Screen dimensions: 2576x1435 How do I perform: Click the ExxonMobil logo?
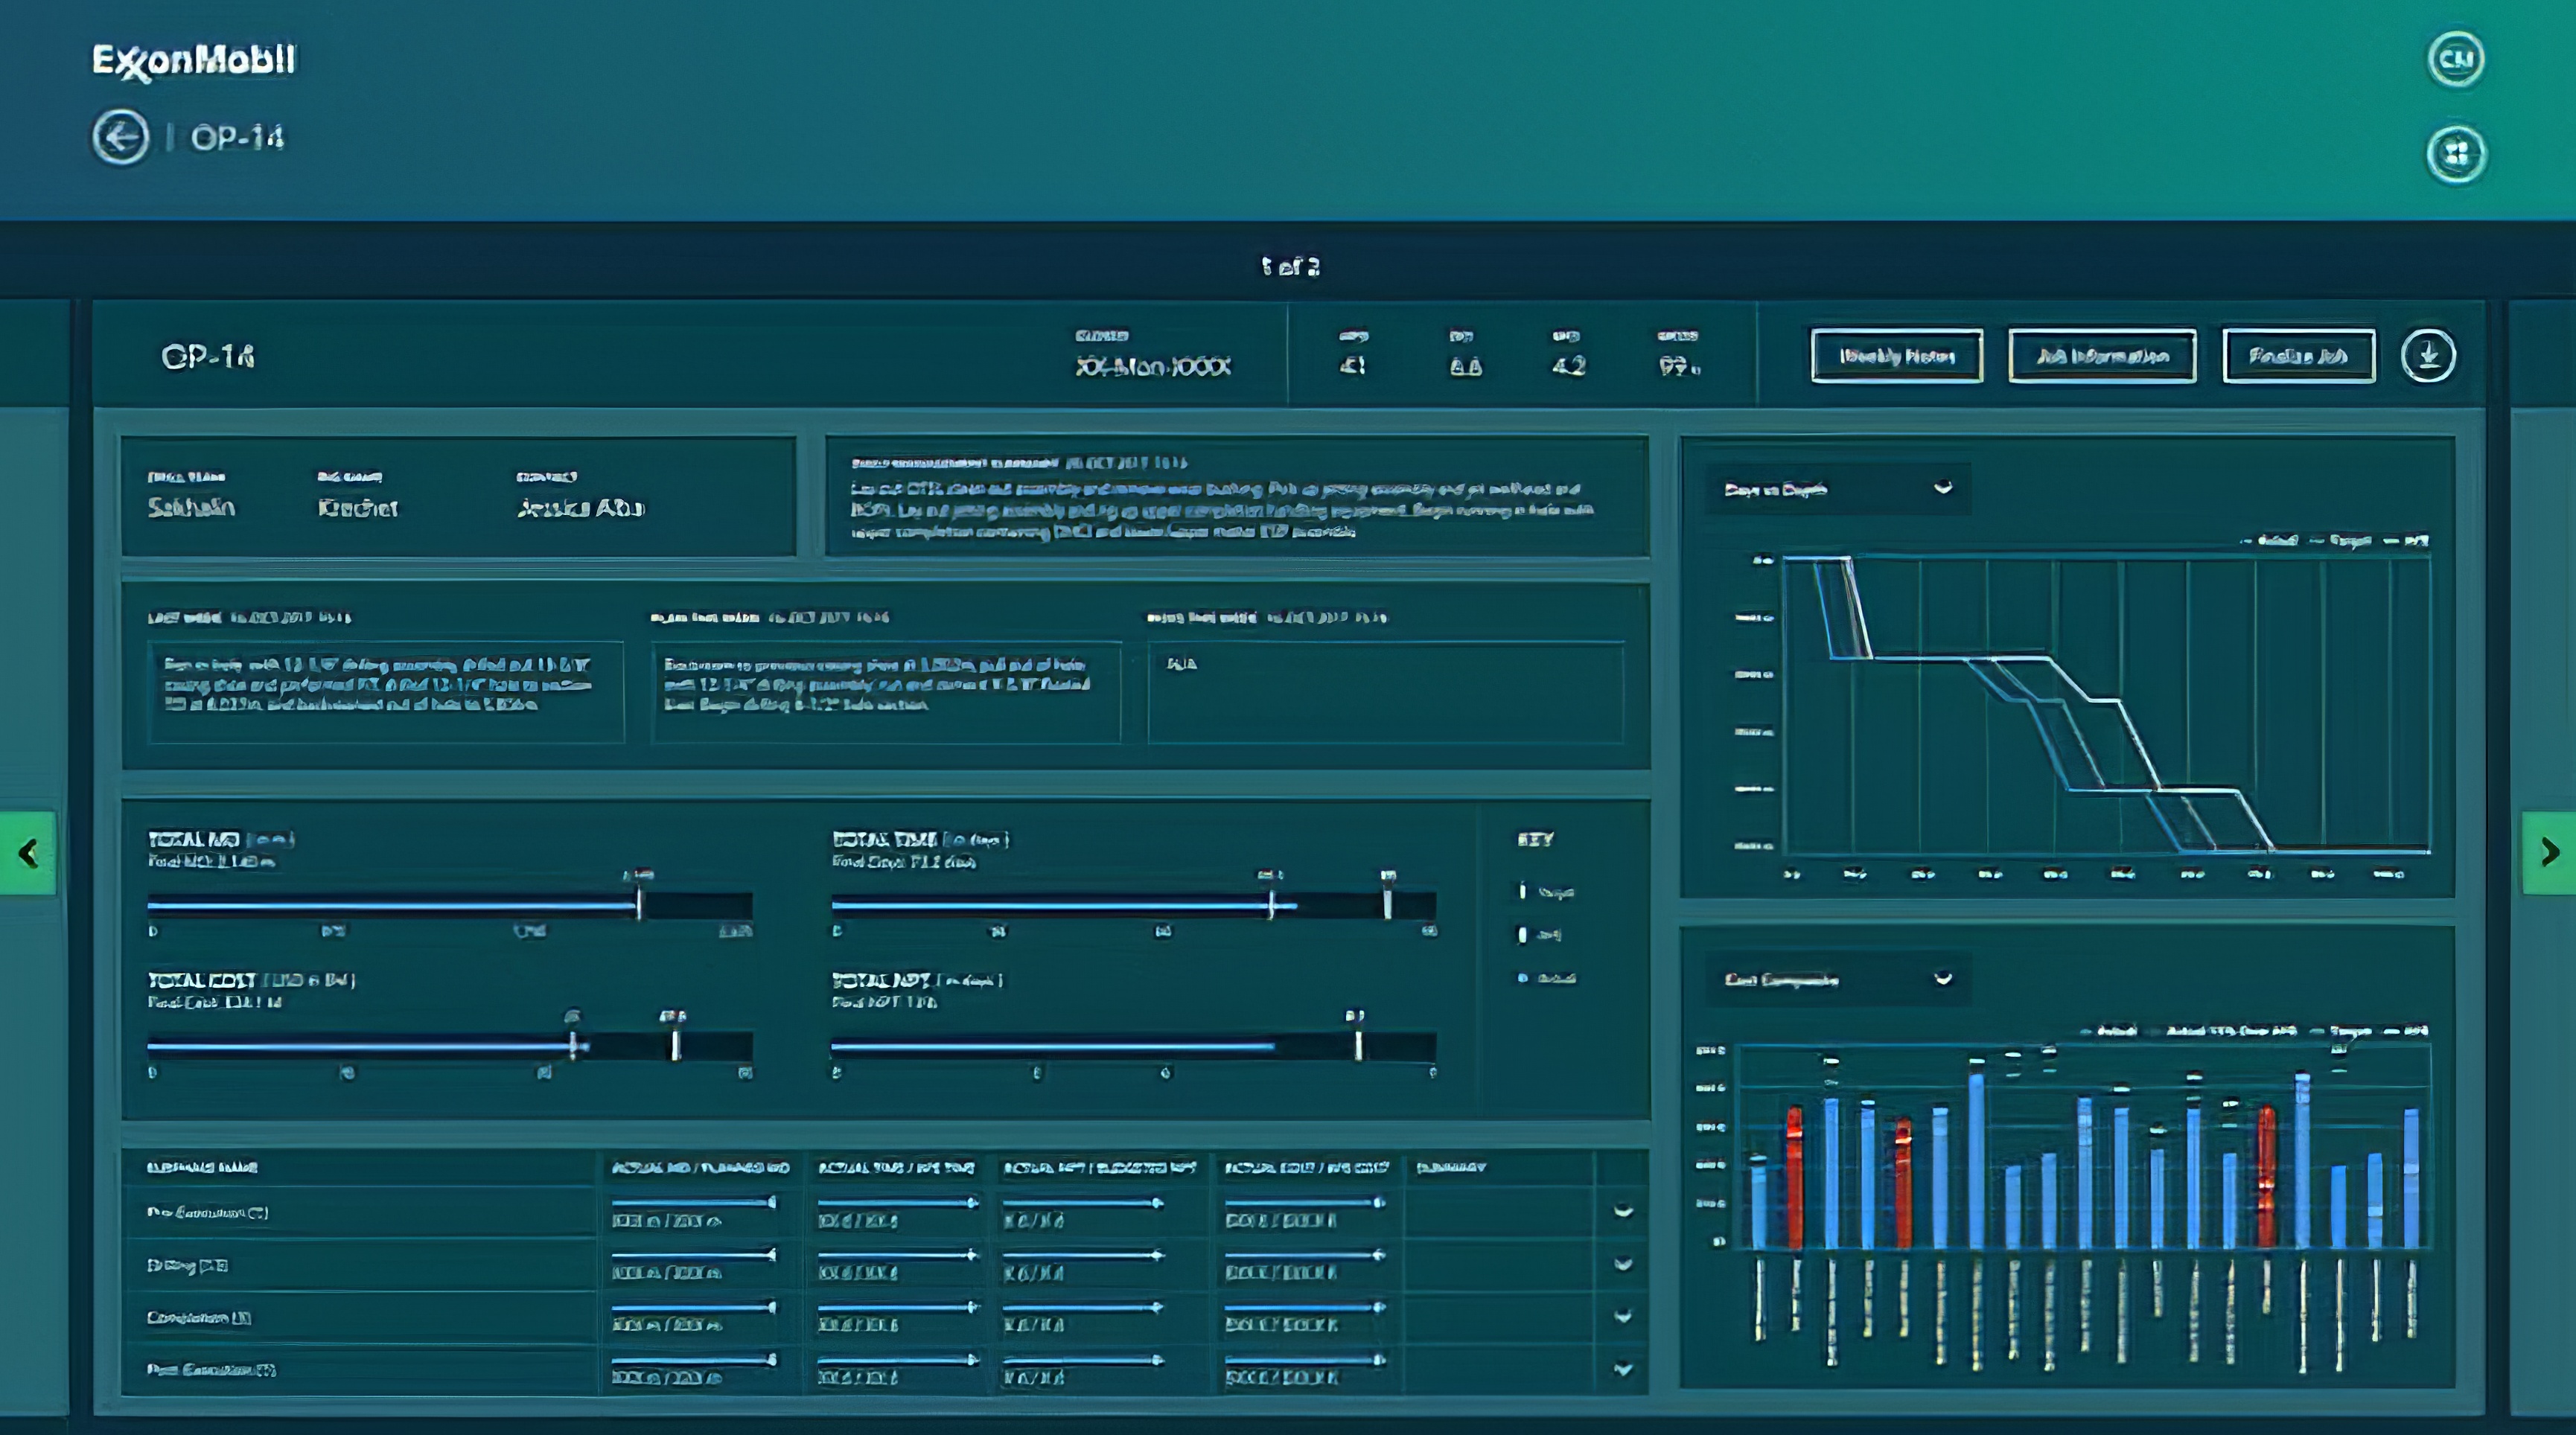click(194, 61)
